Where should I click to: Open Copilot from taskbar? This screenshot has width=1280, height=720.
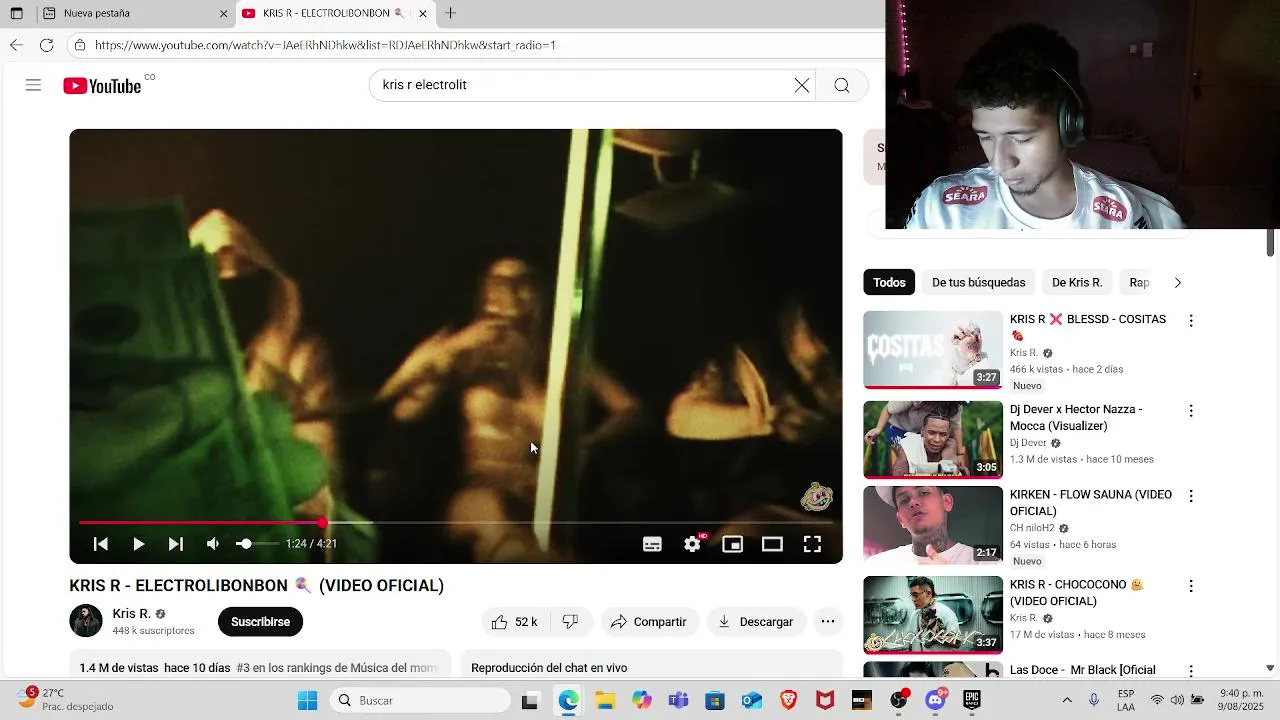[641, 700]
